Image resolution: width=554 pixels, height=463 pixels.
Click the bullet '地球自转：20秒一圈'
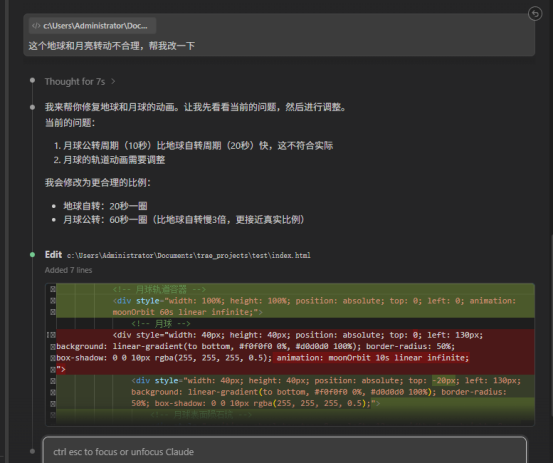[x=105, y=206]
